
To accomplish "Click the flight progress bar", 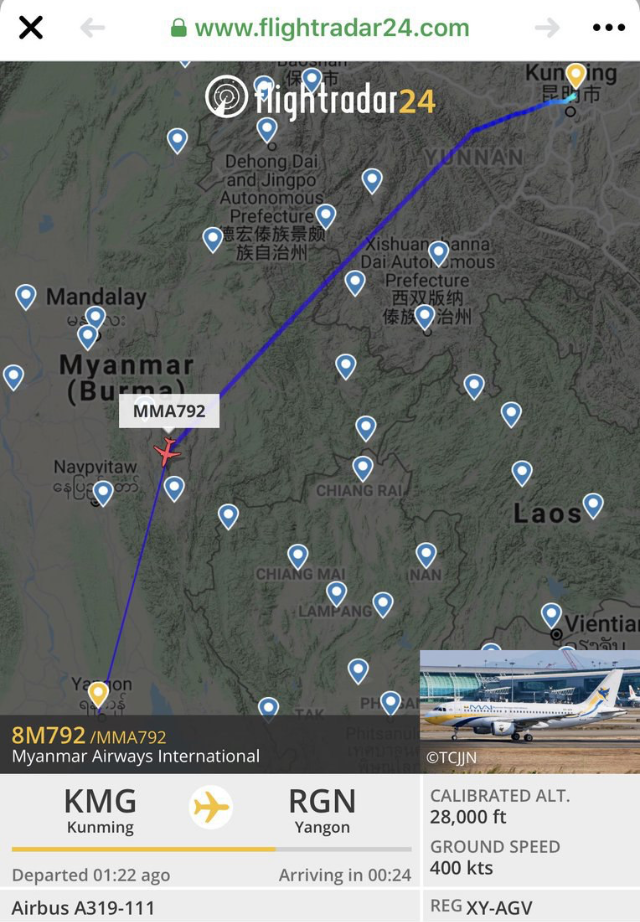I will click(211, 849).
